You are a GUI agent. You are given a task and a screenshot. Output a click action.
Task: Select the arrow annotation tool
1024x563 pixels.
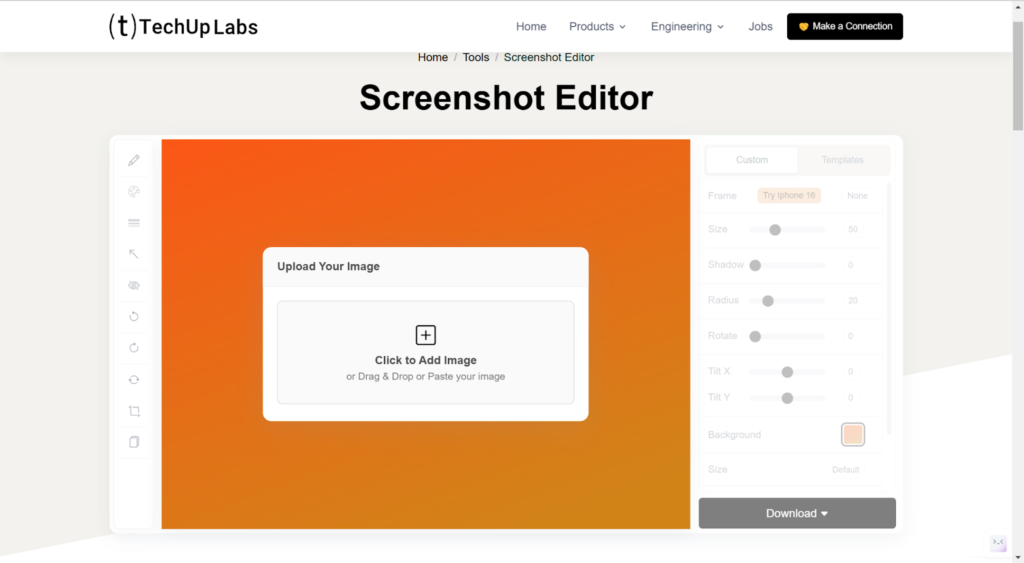click(134, 254)
